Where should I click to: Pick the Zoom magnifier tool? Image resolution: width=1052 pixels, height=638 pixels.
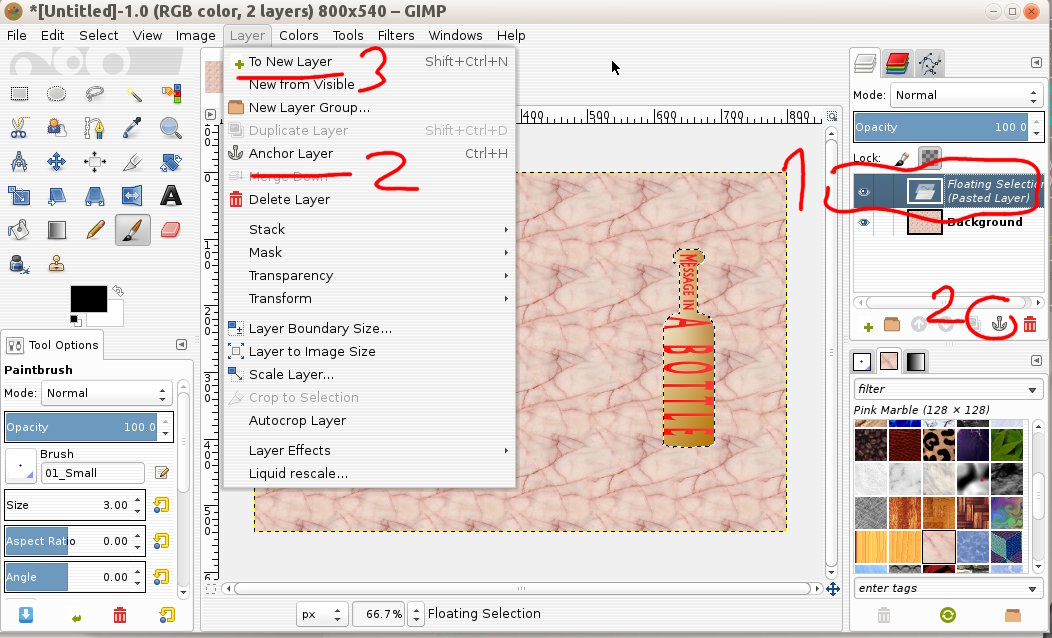[x=171, y=127]
